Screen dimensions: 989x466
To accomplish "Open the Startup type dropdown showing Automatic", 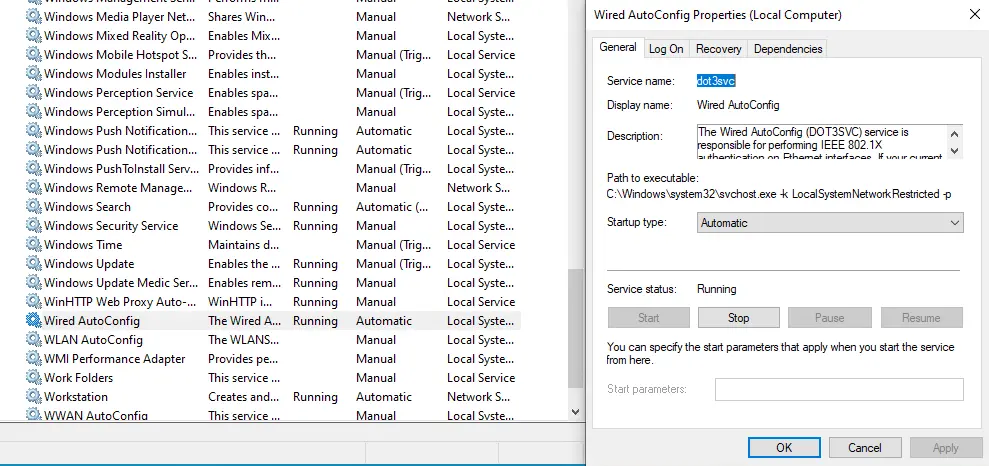I will (830, 223).
